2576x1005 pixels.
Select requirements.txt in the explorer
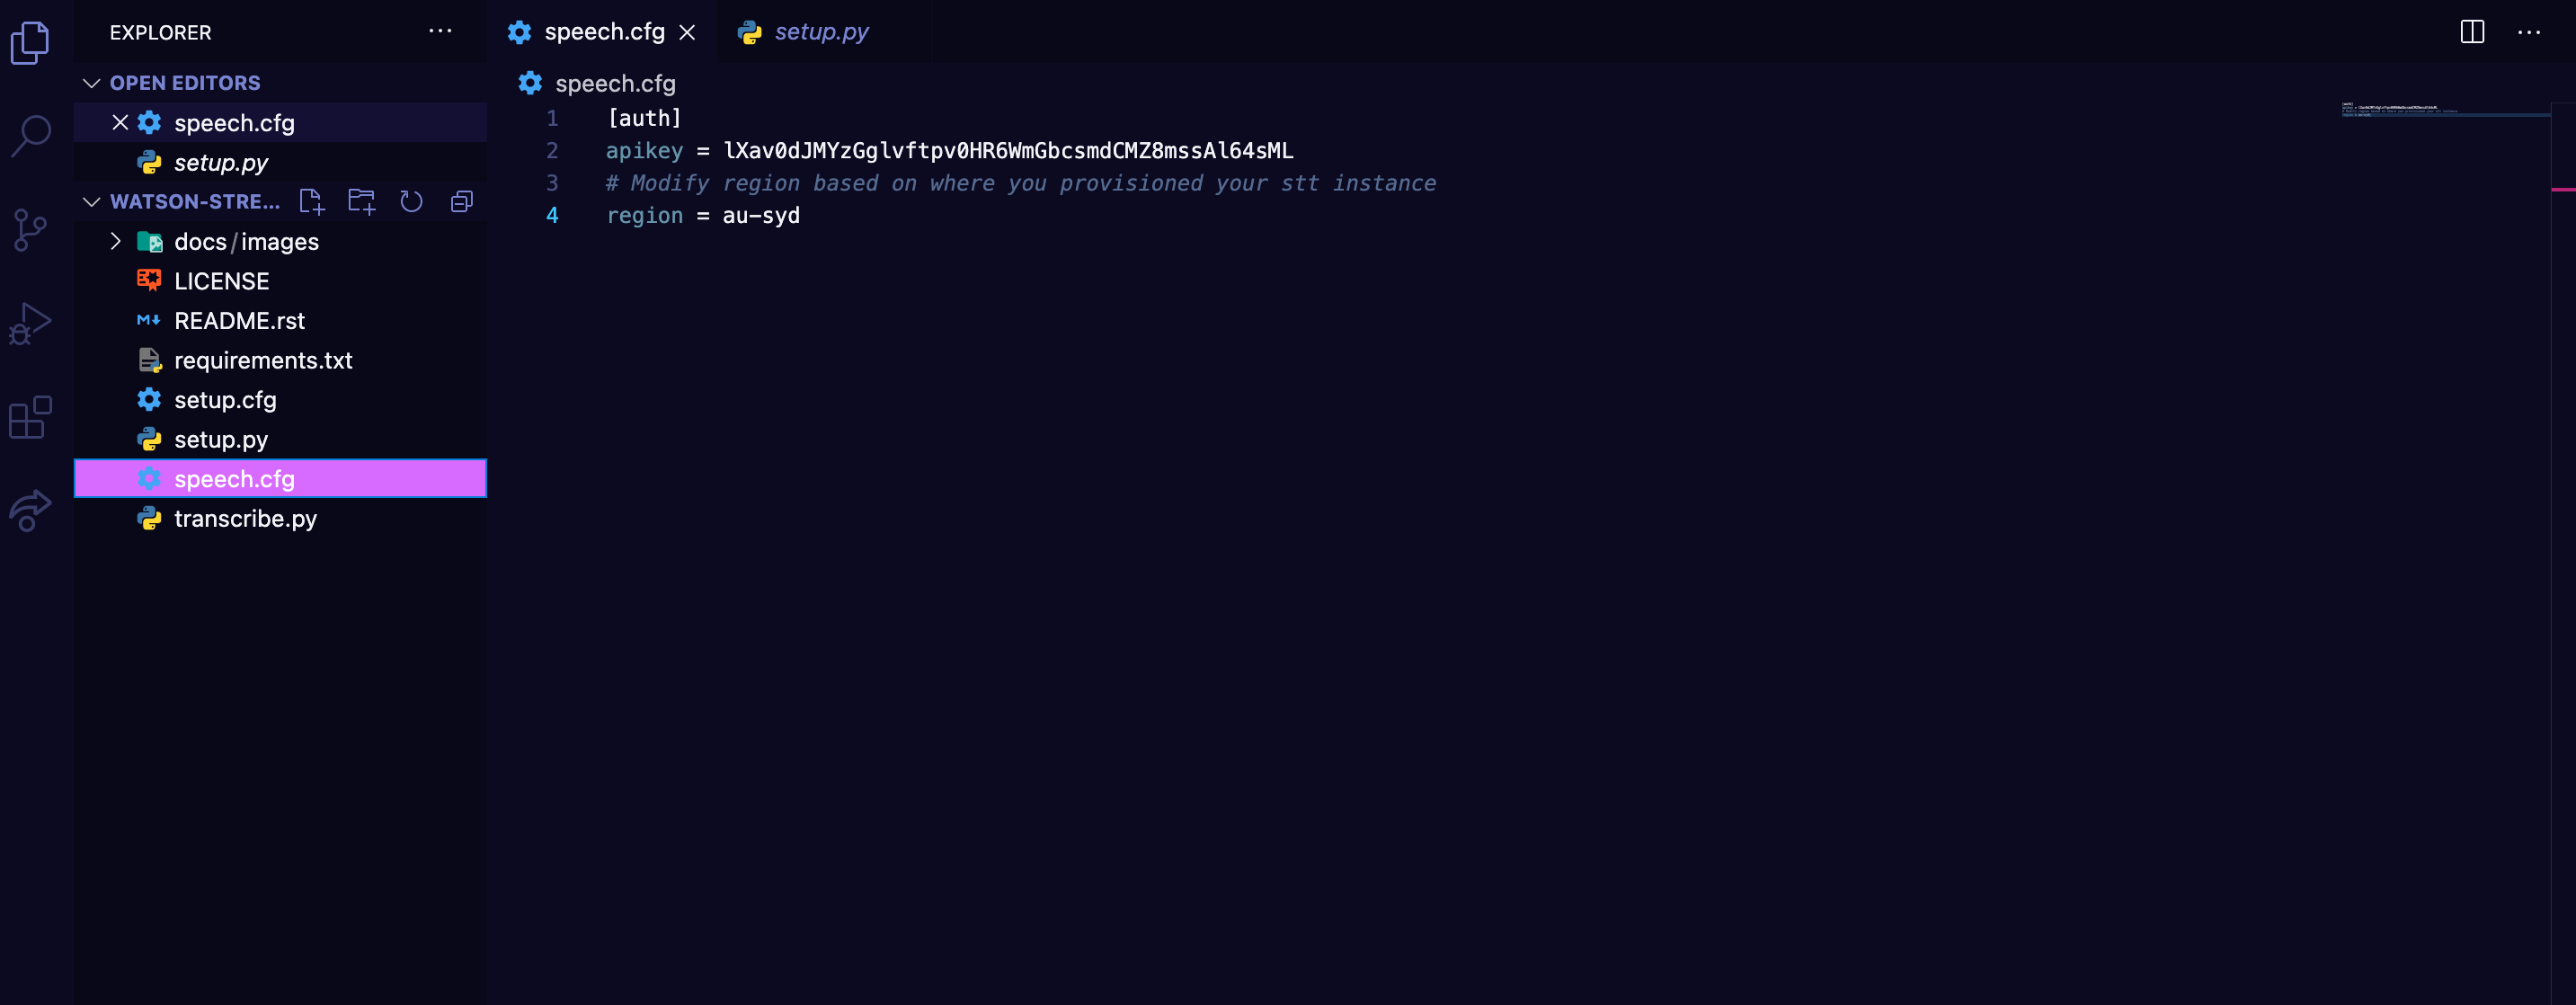(263, 360)
